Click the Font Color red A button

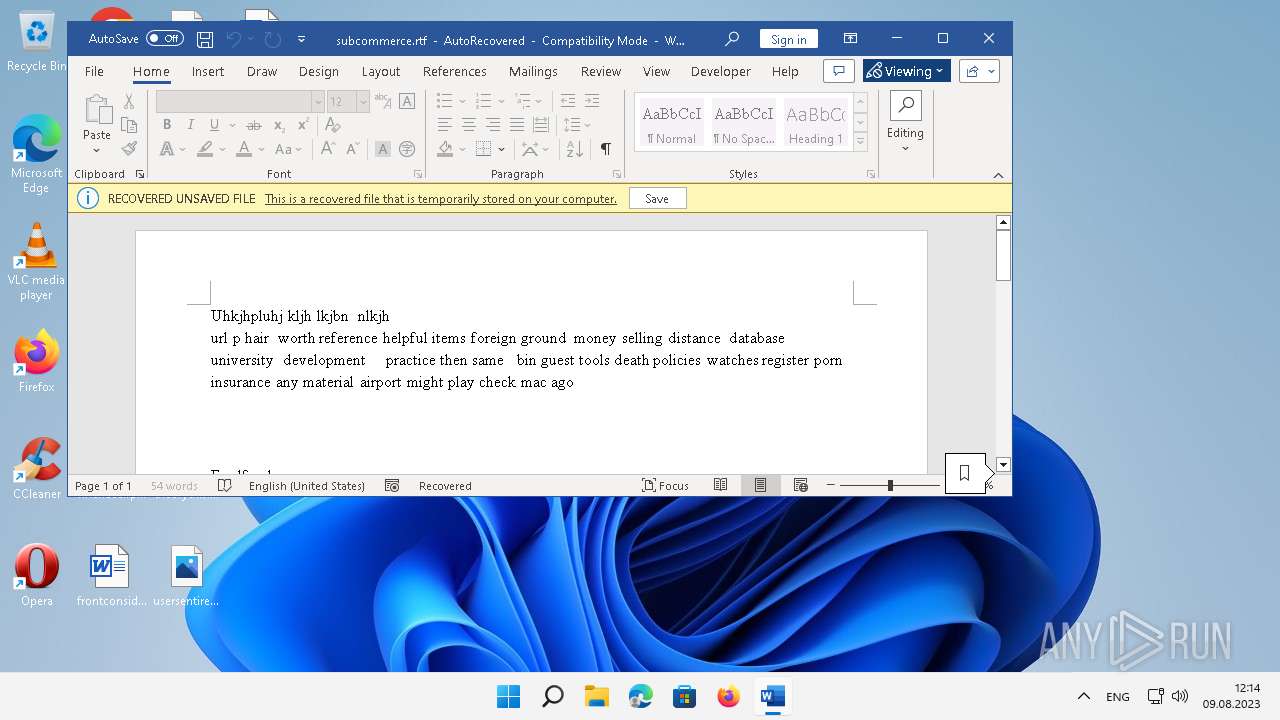pos(244,149)
